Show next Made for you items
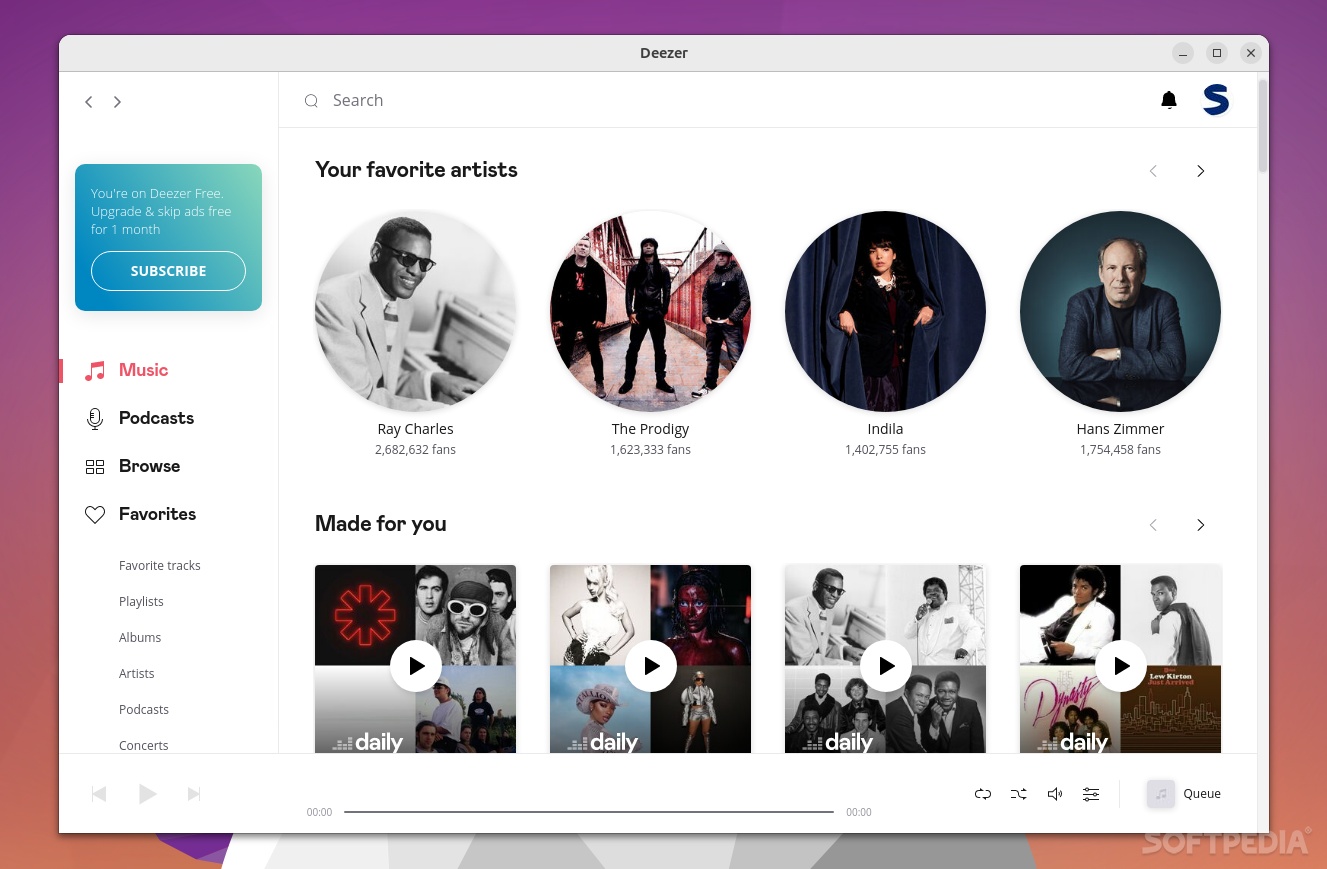The height and width of the screenshot is (869, 1327). click(1201, 525)
